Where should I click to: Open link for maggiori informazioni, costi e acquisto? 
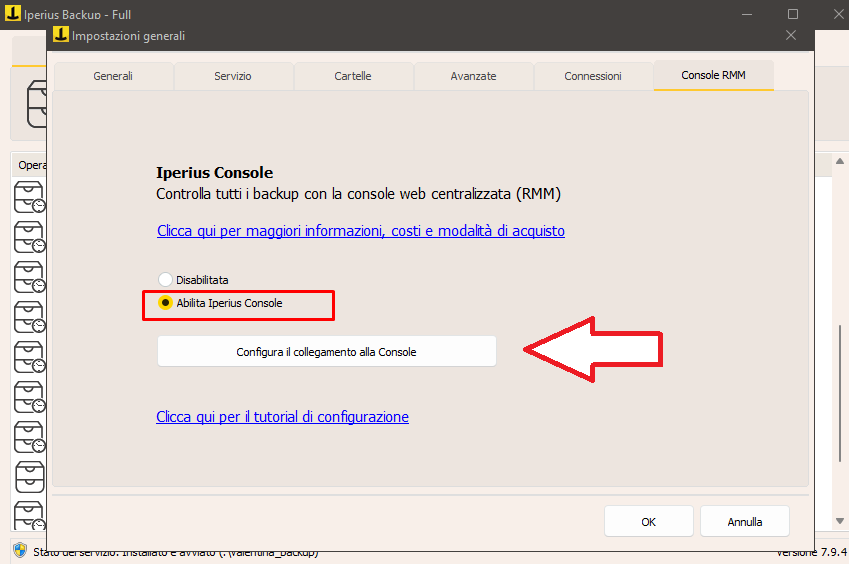pos(361,231)
